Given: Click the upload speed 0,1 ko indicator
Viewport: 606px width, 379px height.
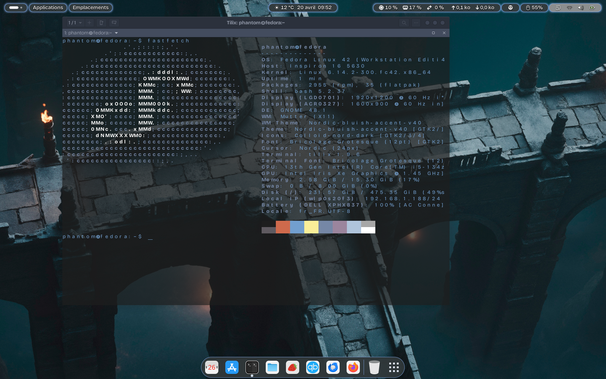Looking at the screenshot, I should coord(460,7).
